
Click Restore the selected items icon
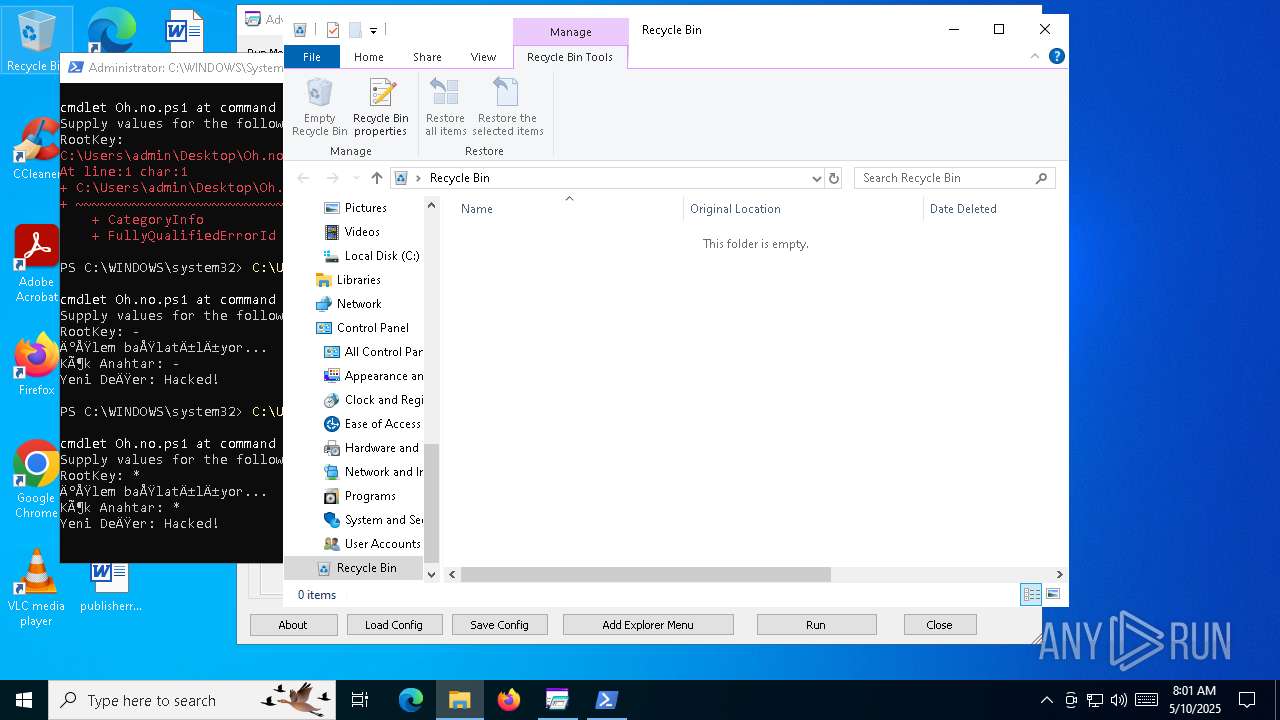[508, 107]
